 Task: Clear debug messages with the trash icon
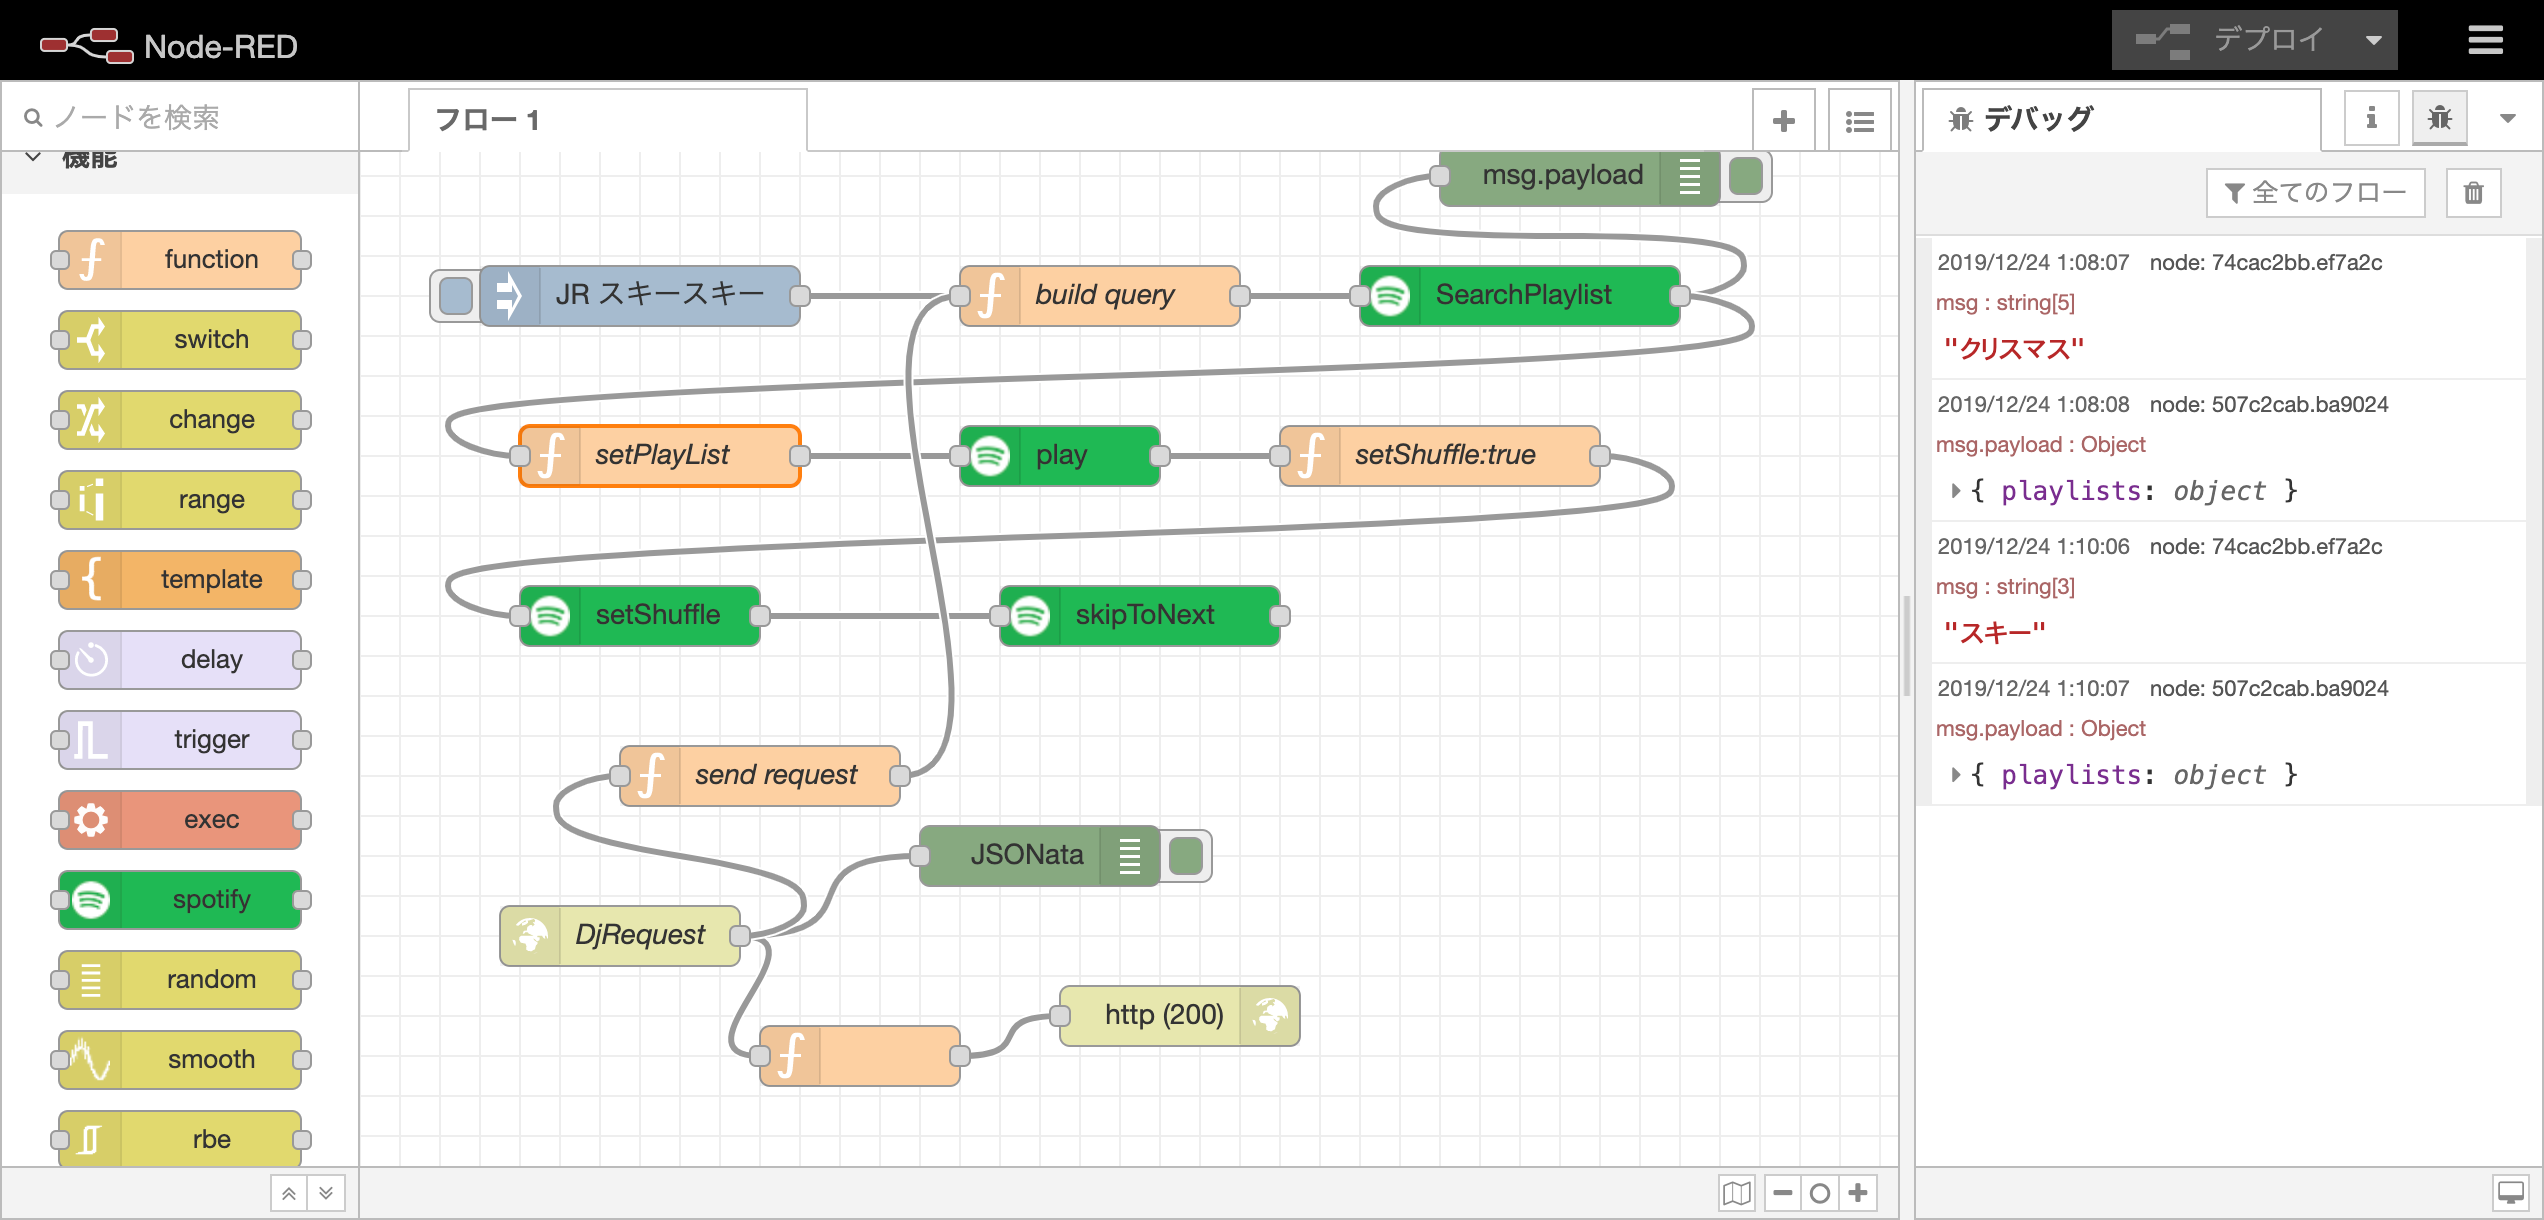pos(2474,192)
